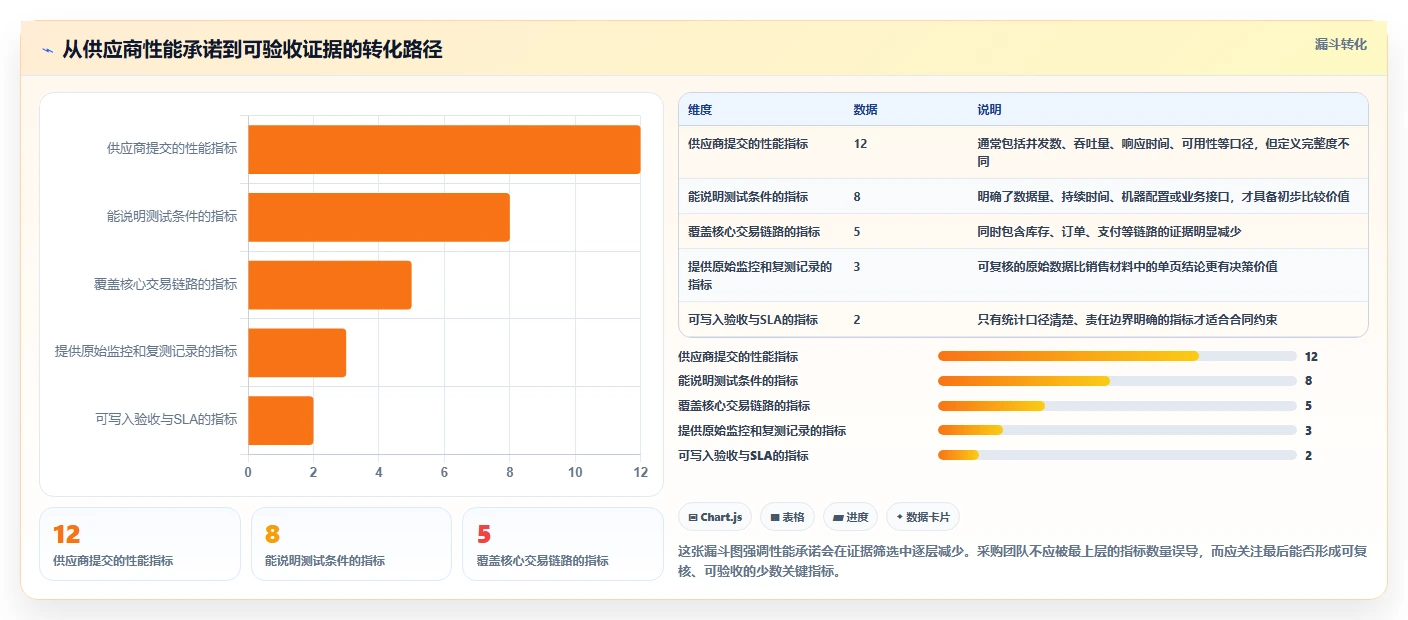Viewport: 1408px width, 620px height.
Task: Click table cell 提供原始监控和复测记录的指标
Action: (x=760, y=275)
